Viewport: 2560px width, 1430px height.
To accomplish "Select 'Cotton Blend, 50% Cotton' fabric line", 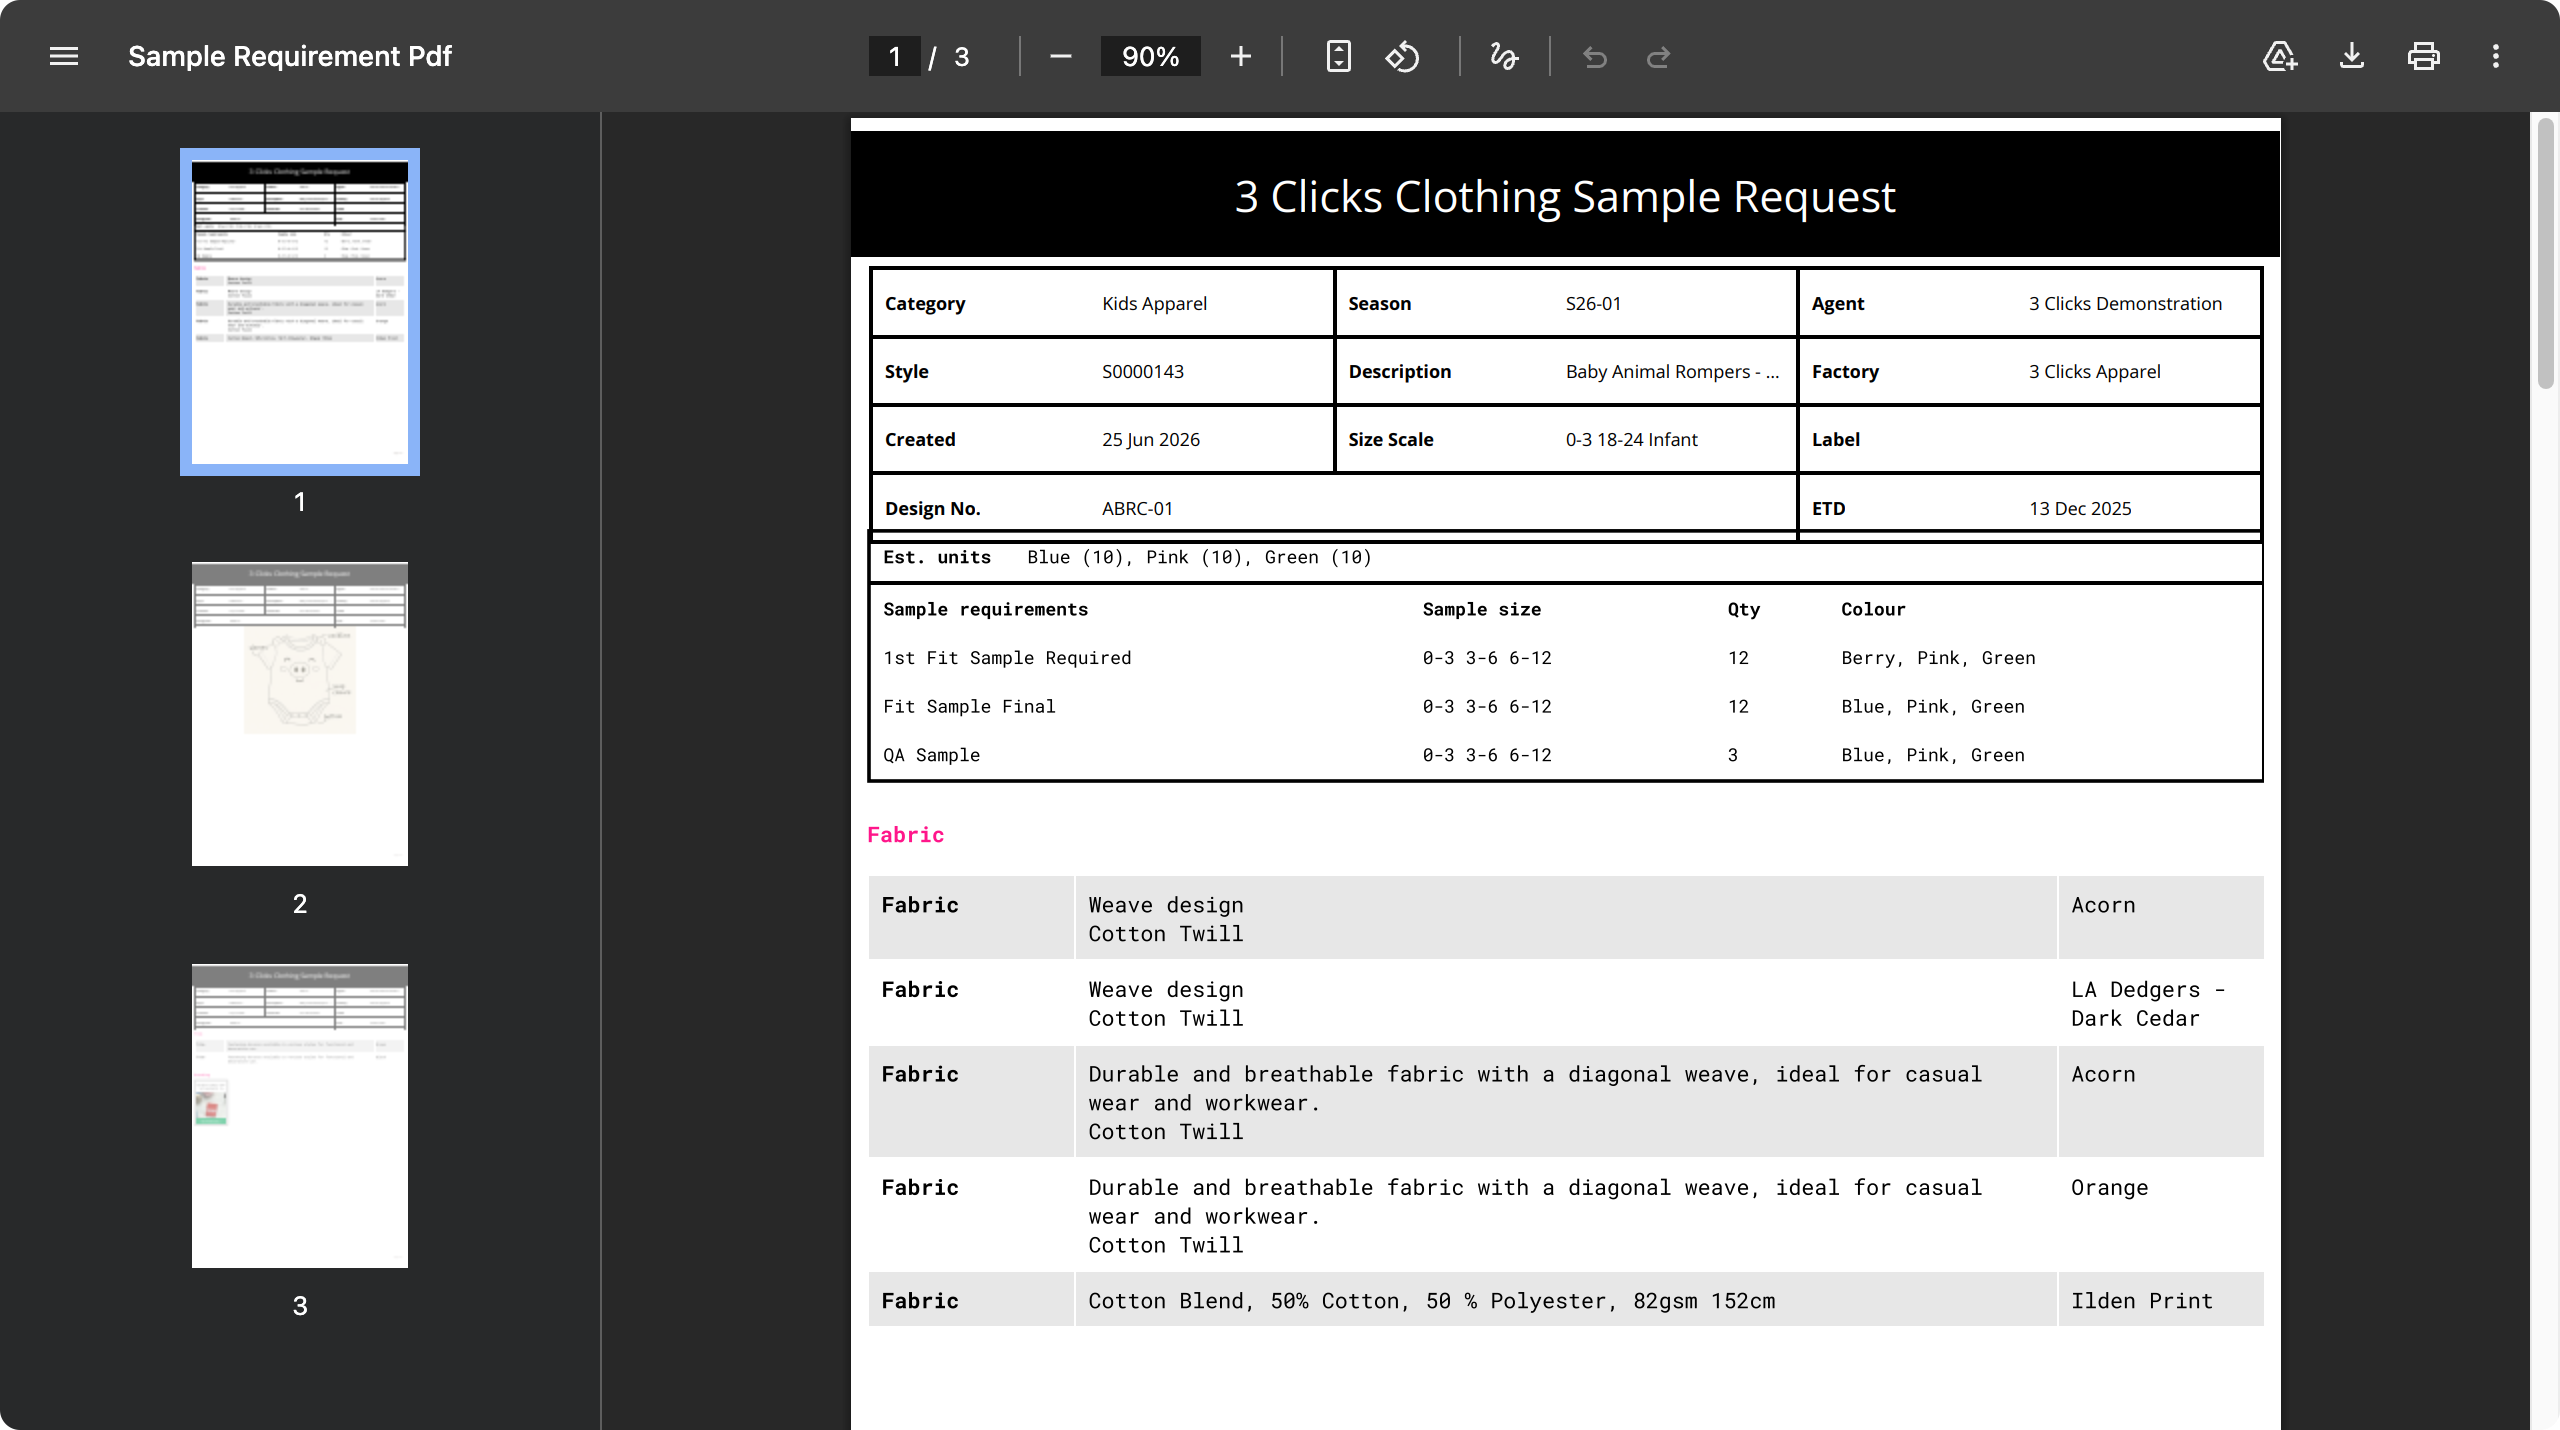I will pyautogui.click(x=1432, y=1301).
